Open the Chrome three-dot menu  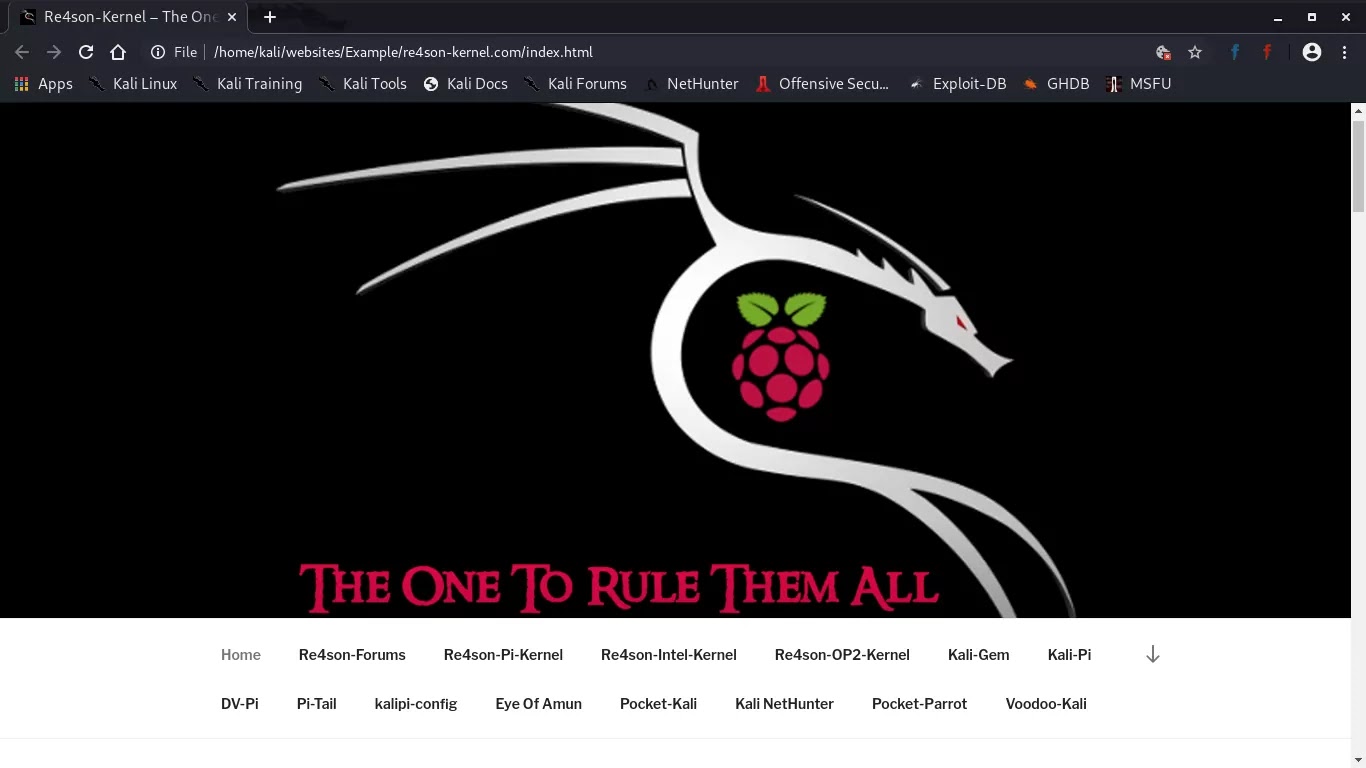1344,52
